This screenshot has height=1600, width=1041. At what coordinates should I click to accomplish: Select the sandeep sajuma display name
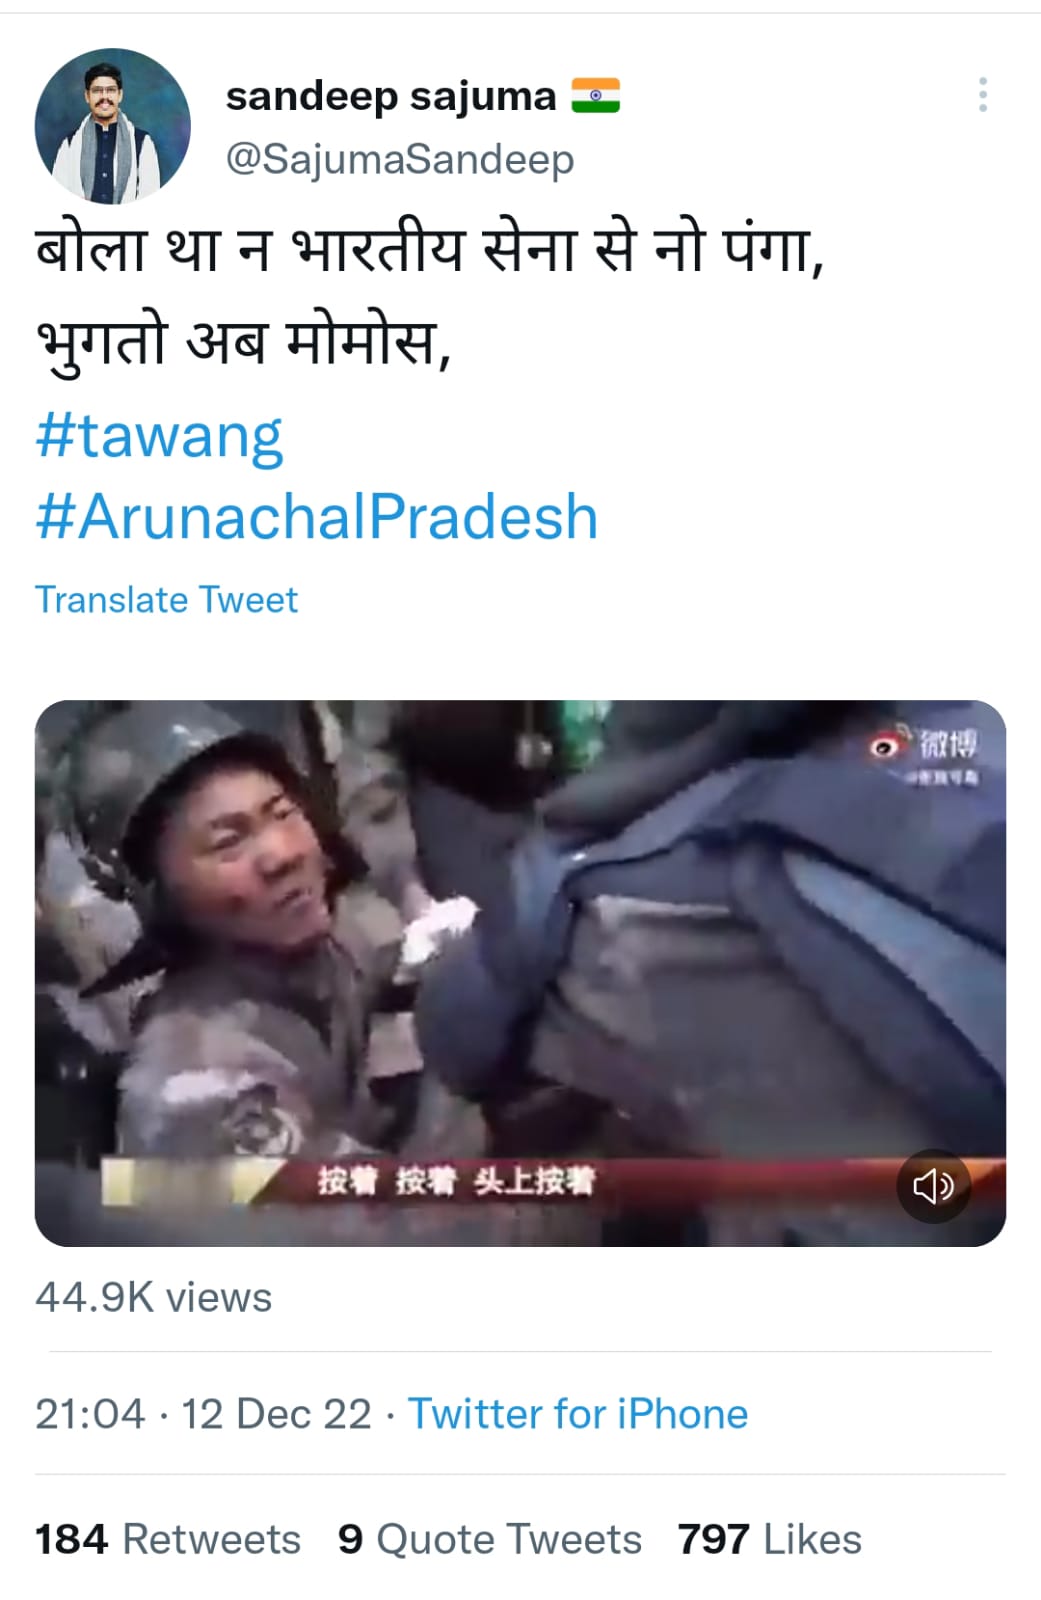click(391, 97)
